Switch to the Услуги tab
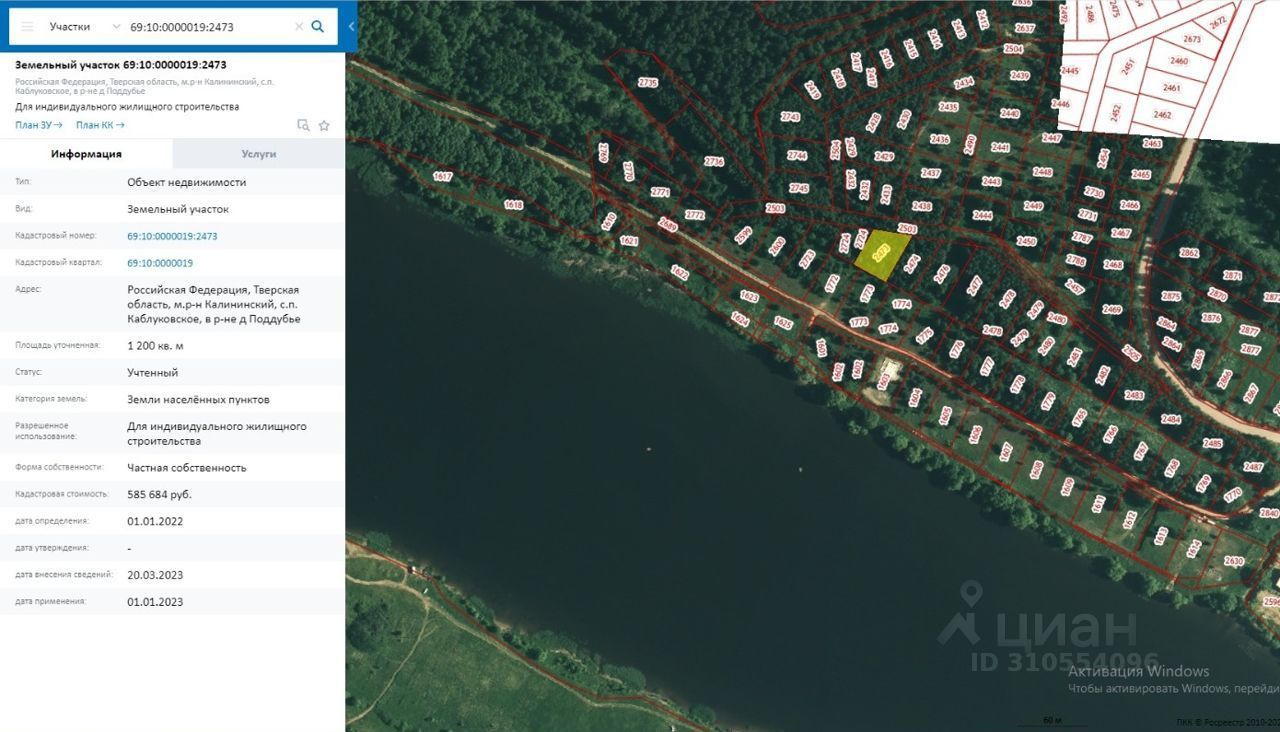Viewport: 1280px width, 732px height. click(258, 154)
